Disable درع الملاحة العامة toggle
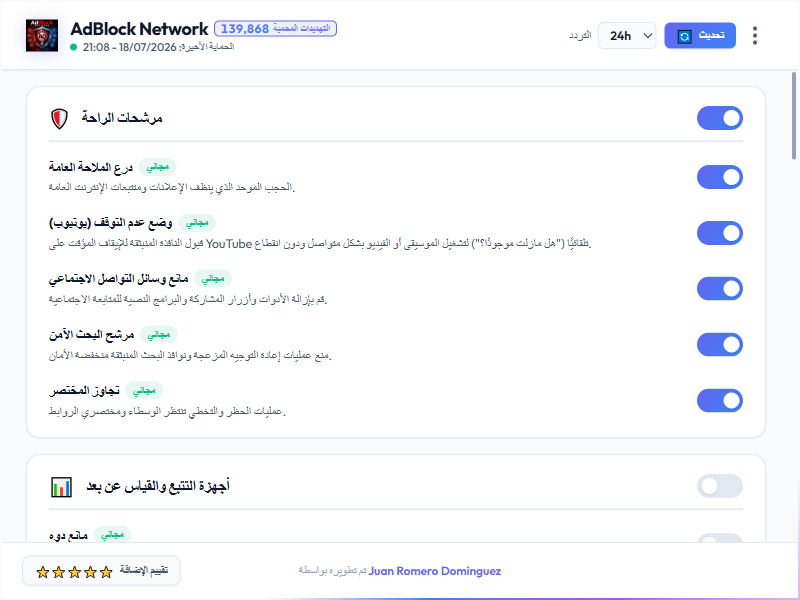Viewport: 800px width, 600px height. pos(719,177)
